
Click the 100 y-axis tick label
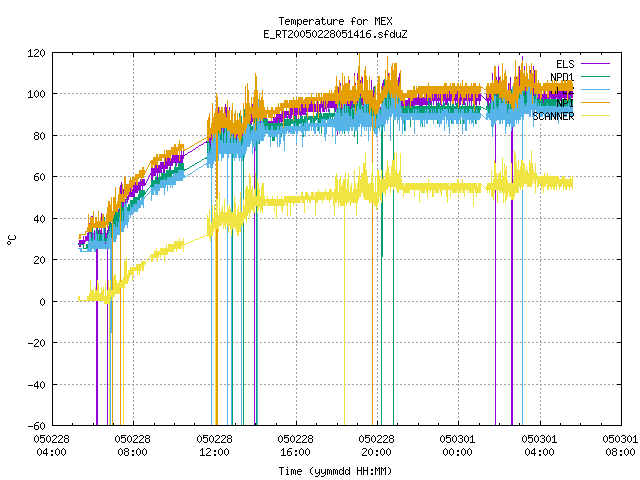(36, 94)
